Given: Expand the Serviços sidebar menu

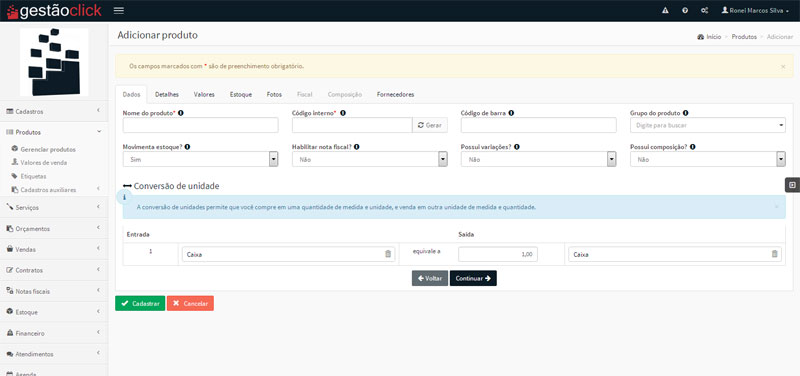Looking at the screenshot, I should (54, 208).
